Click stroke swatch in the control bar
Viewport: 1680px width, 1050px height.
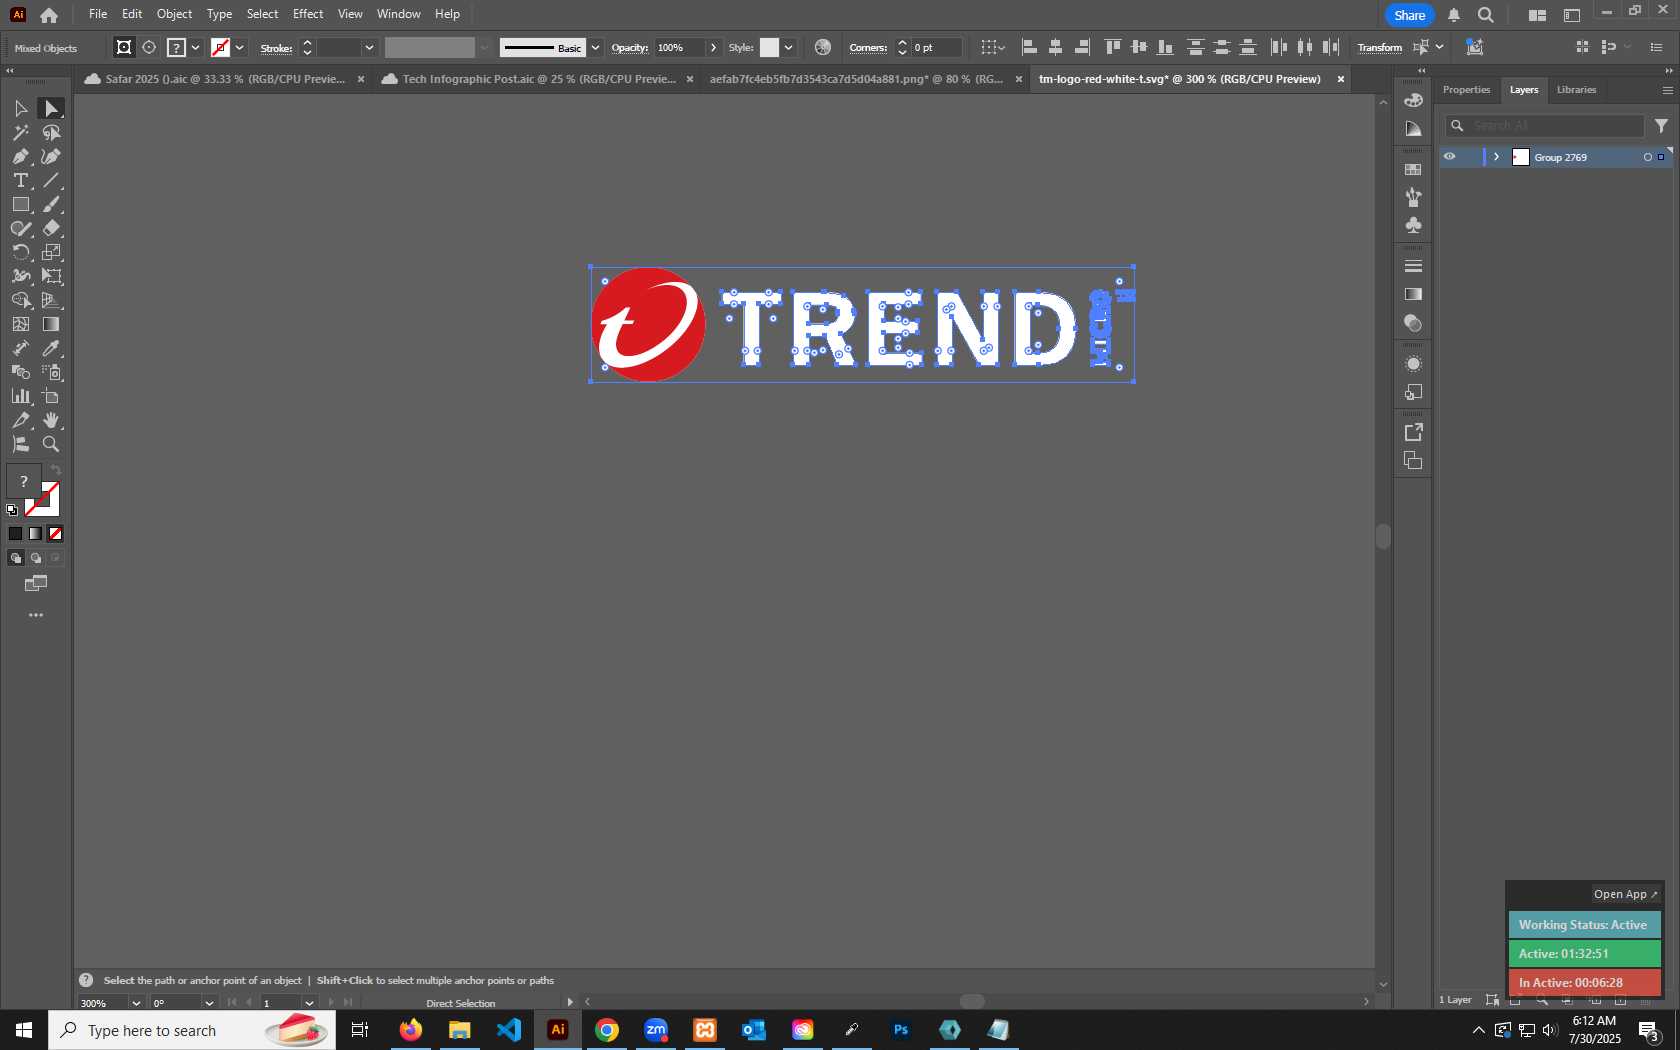[x=220, y=47]
